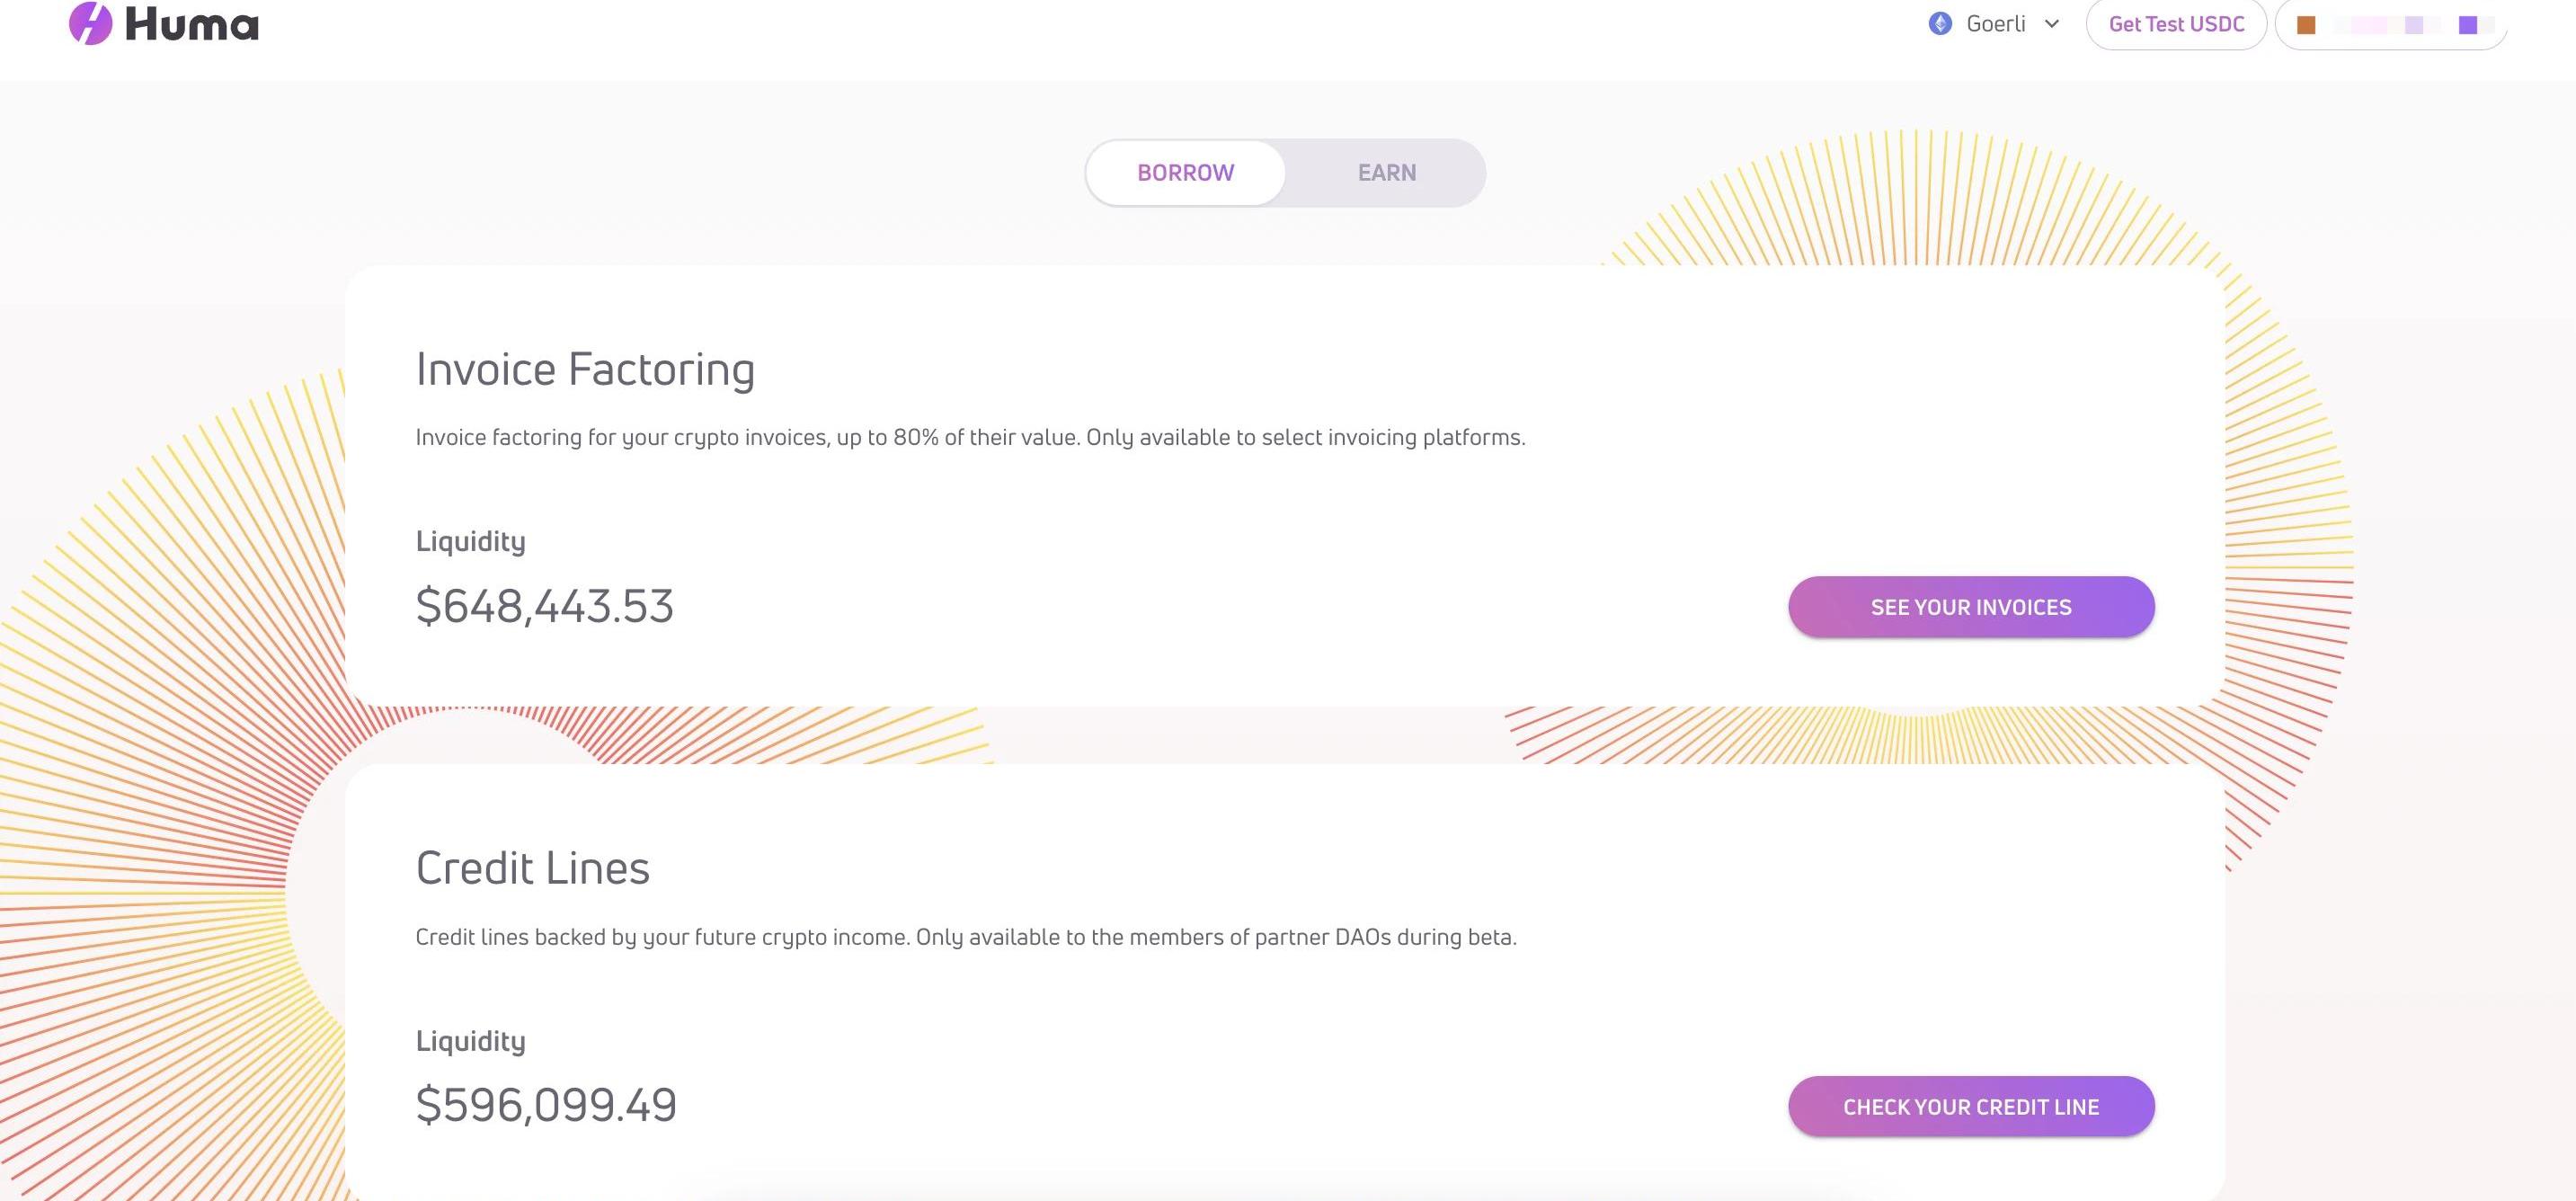Switch to the EARN toggle option
2576x1201 pixels.
click(1386, 173)
